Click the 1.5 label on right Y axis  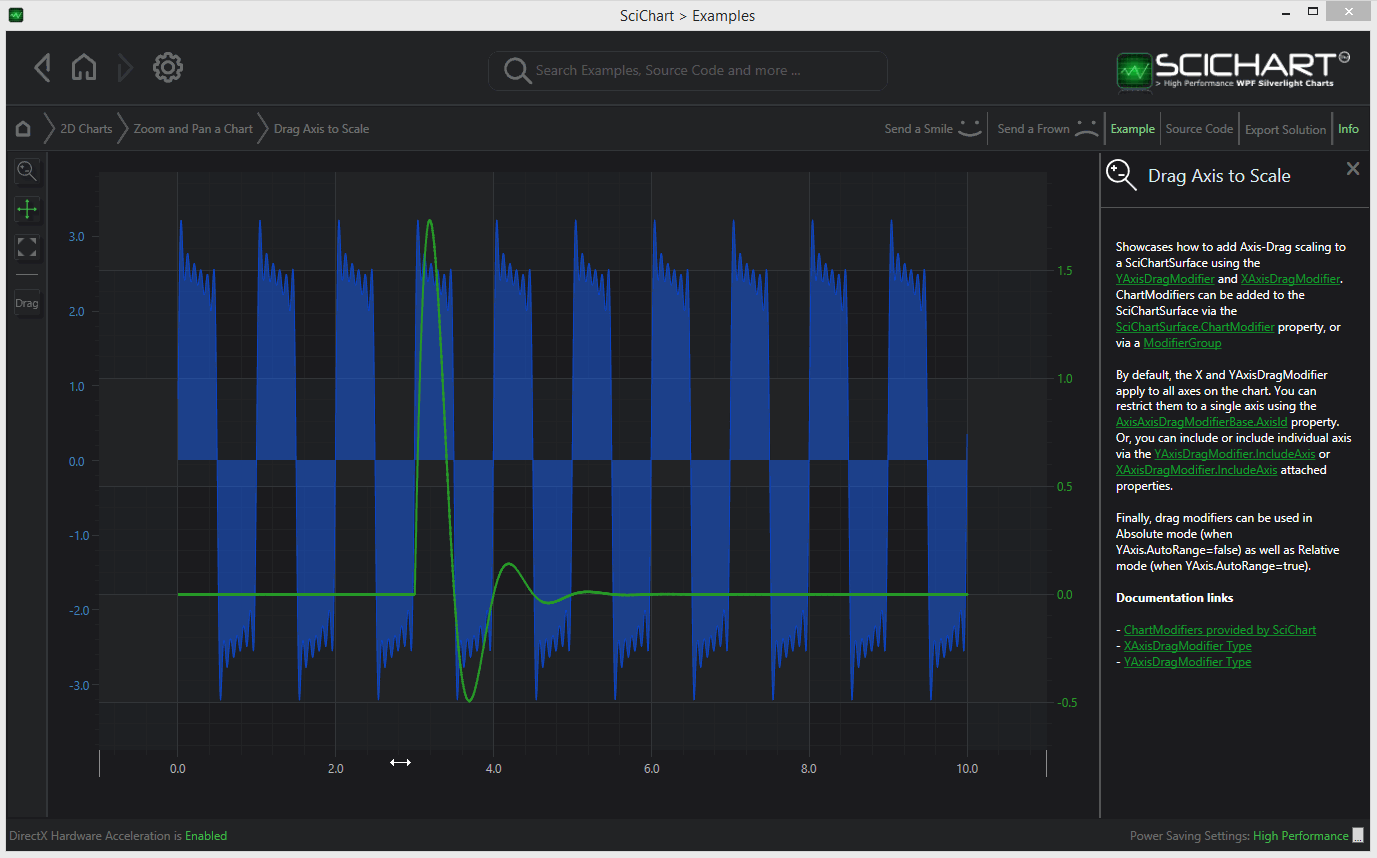point(1066,271)
